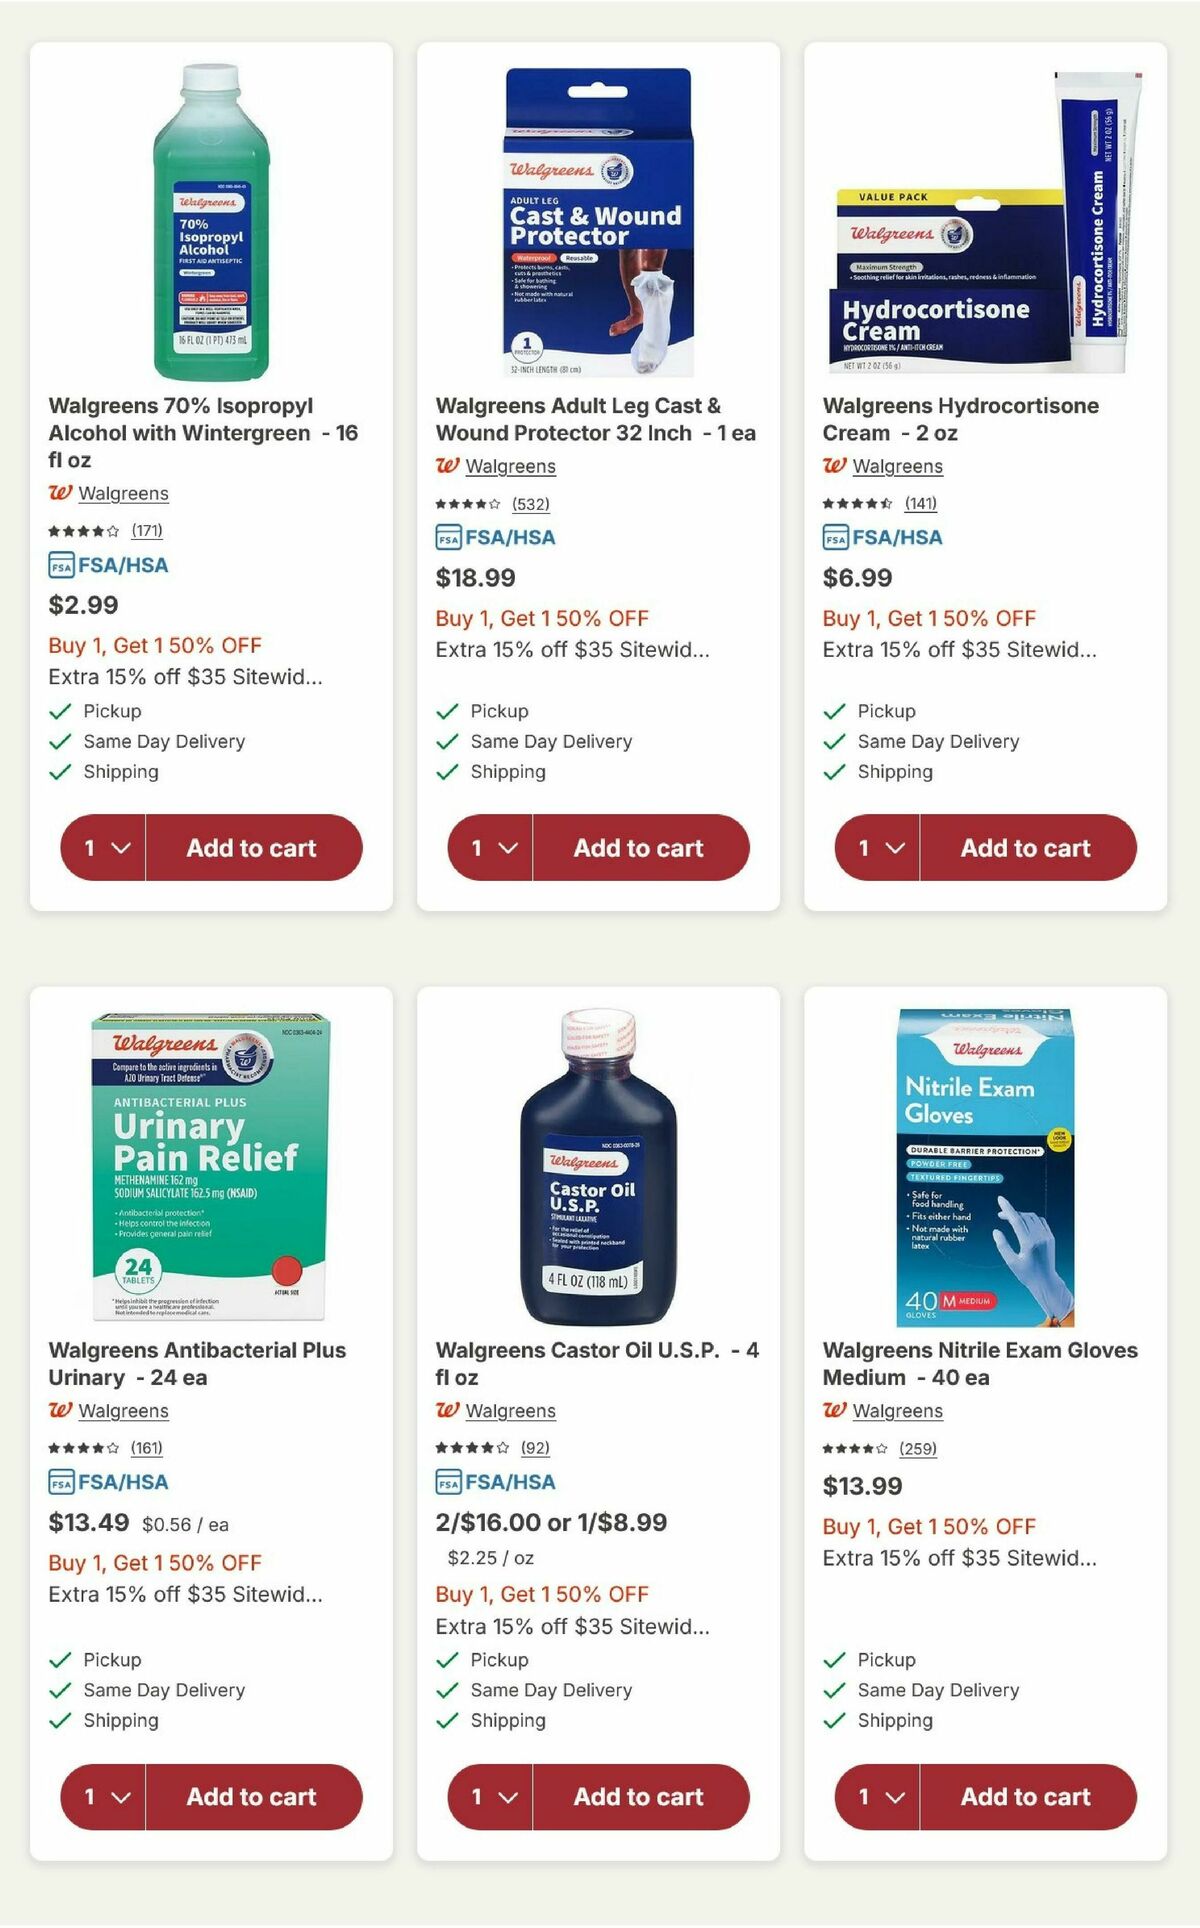
Task: Open the quantity dropdown on Isopropyl Alcohol card
Action: point(101,847)
